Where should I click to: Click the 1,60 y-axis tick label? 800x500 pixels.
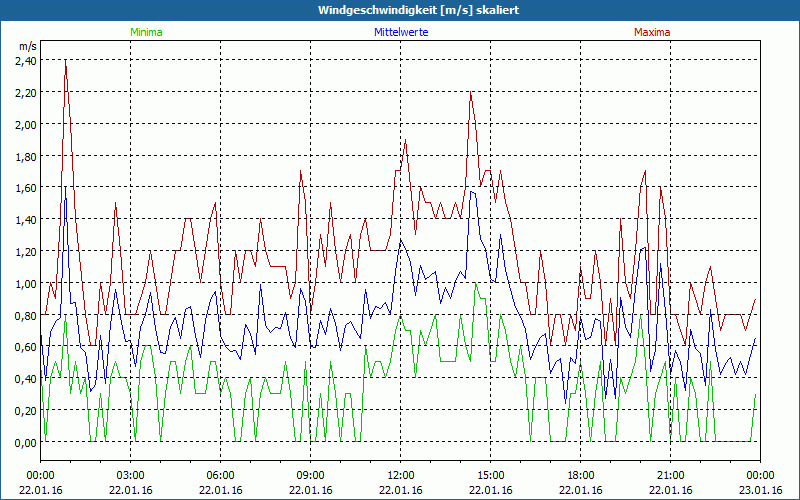(x=25, y=188)
